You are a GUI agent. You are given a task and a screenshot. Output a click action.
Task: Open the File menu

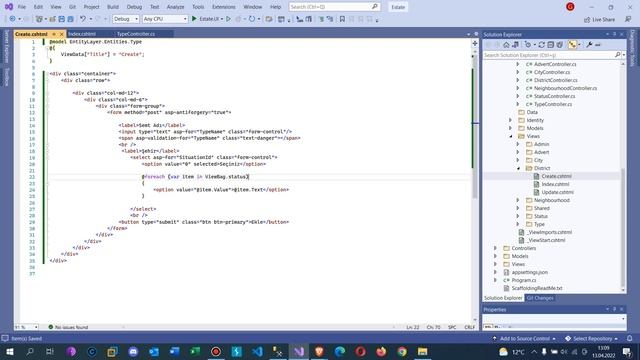[x=22, y=7]
